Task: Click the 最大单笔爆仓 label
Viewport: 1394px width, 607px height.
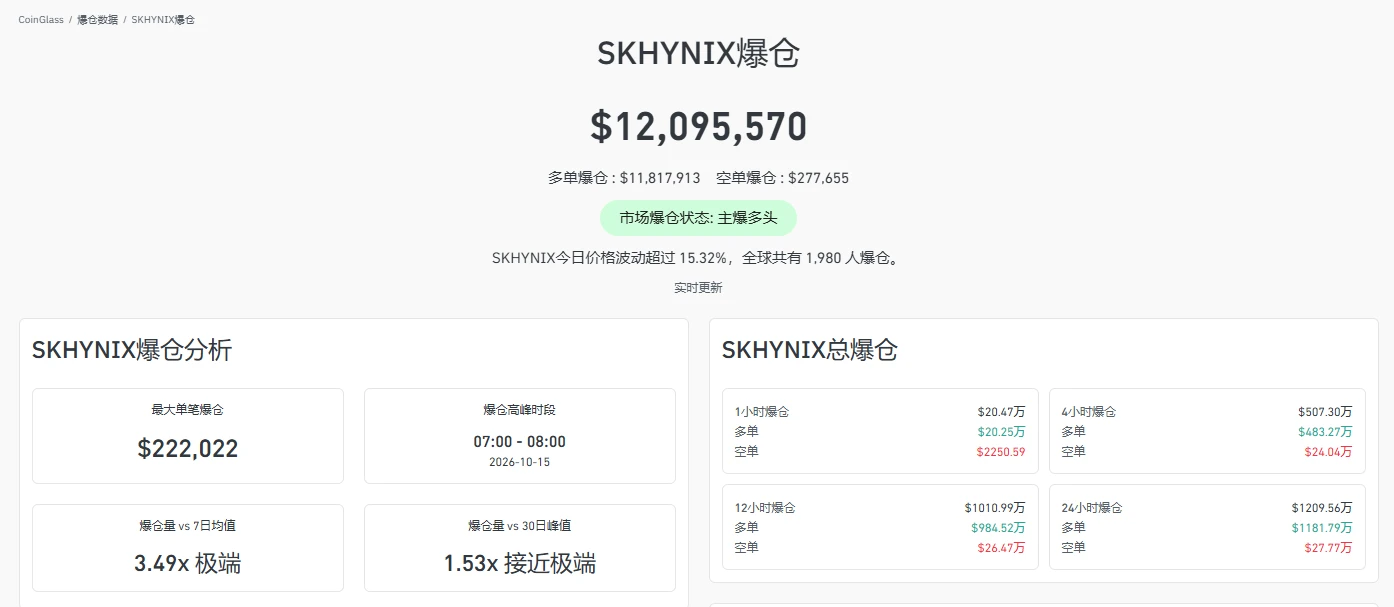Action: click(x=188, y=410)
